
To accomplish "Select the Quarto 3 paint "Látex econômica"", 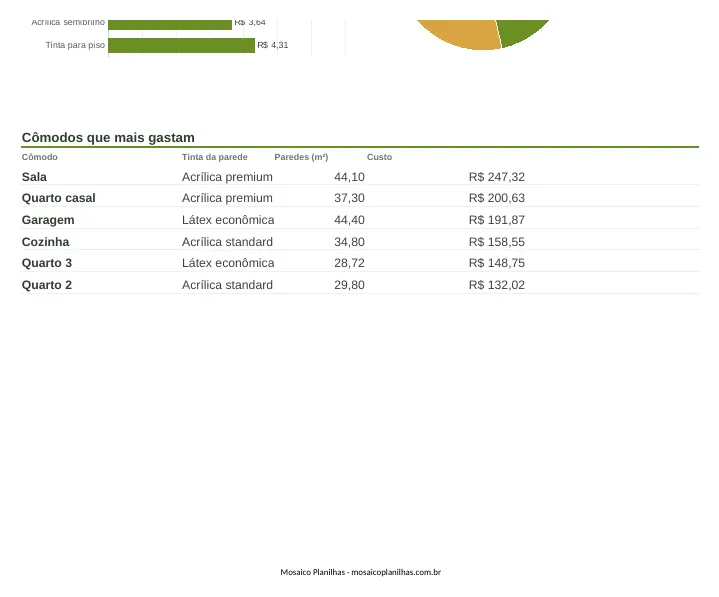I will [228, 263].
